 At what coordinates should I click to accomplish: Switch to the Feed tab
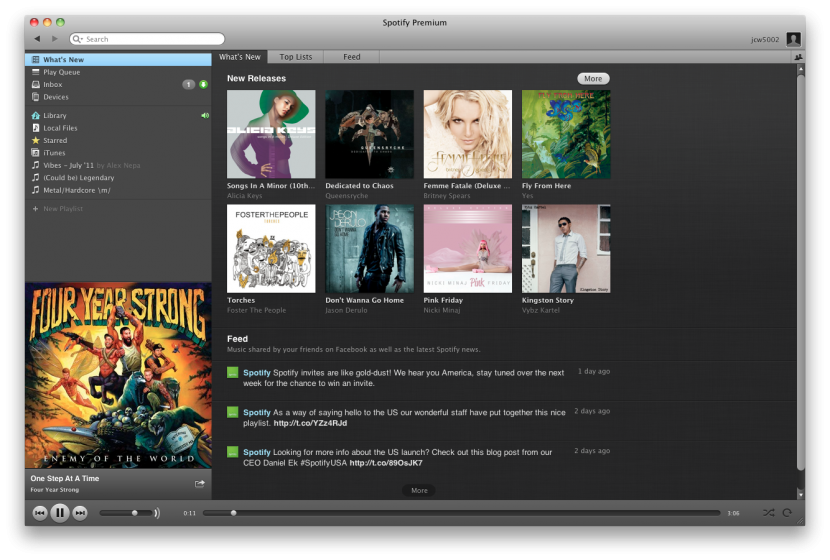click(352, 57)
